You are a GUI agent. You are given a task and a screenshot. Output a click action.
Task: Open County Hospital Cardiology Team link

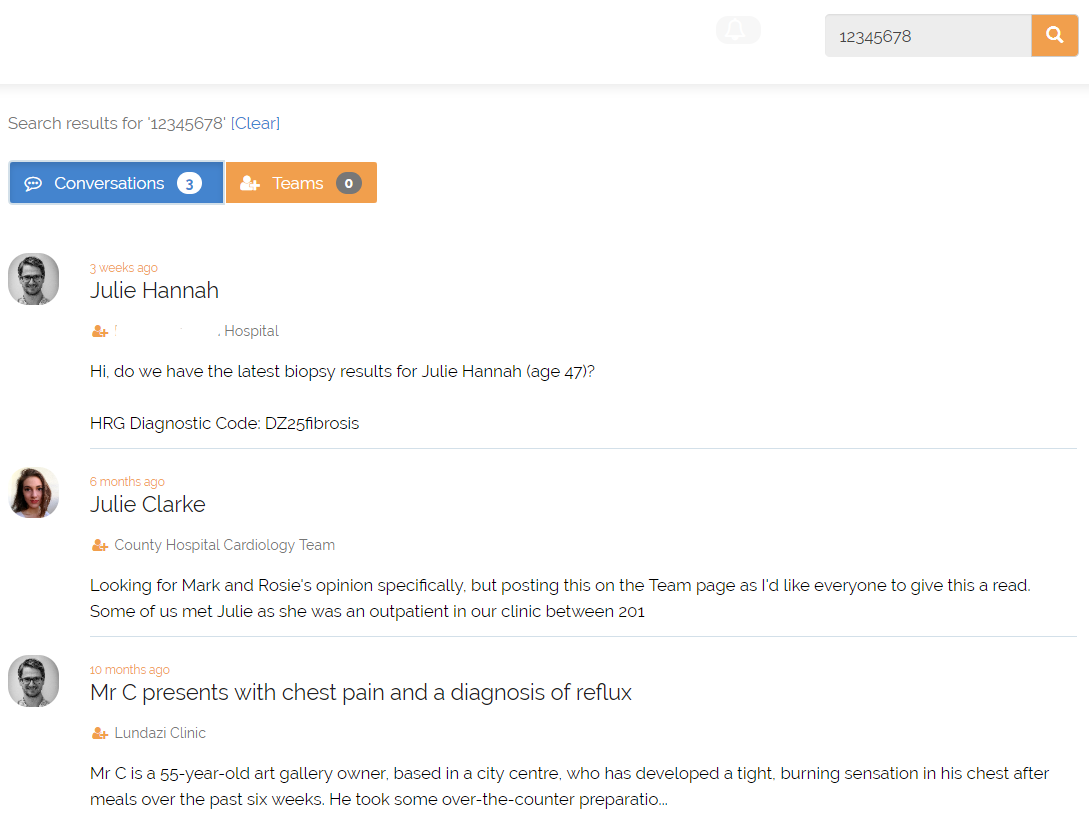224,545
